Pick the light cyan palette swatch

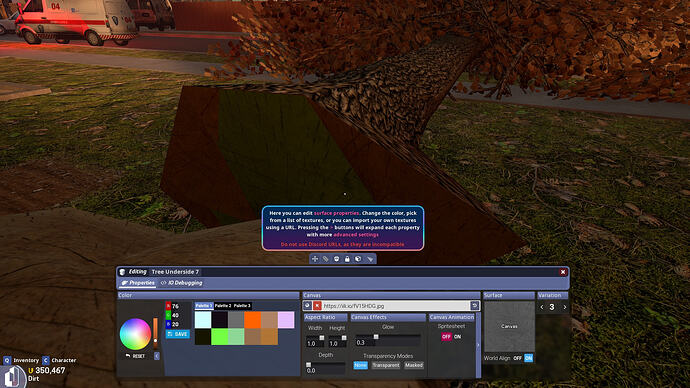(203, 320)
